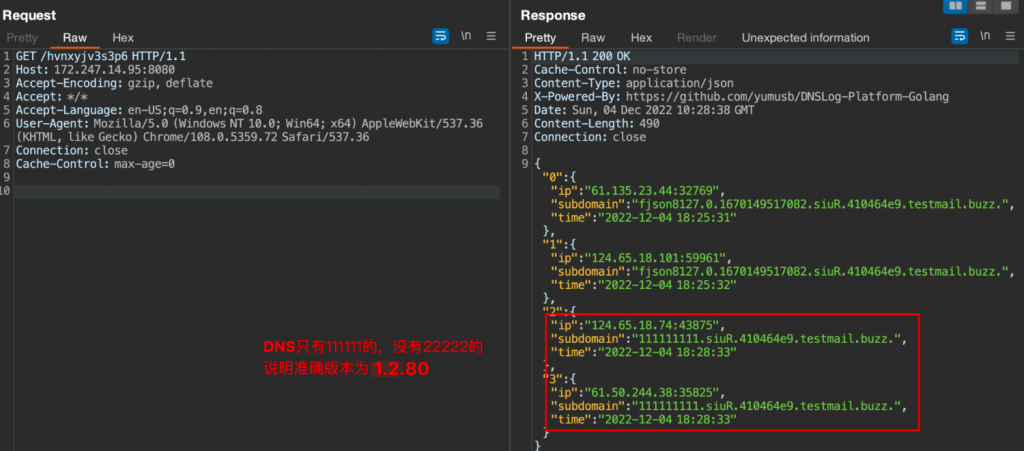Switch Request view to Pretty tab
This screenshot has height=451, width=1024.
point(22,38)
